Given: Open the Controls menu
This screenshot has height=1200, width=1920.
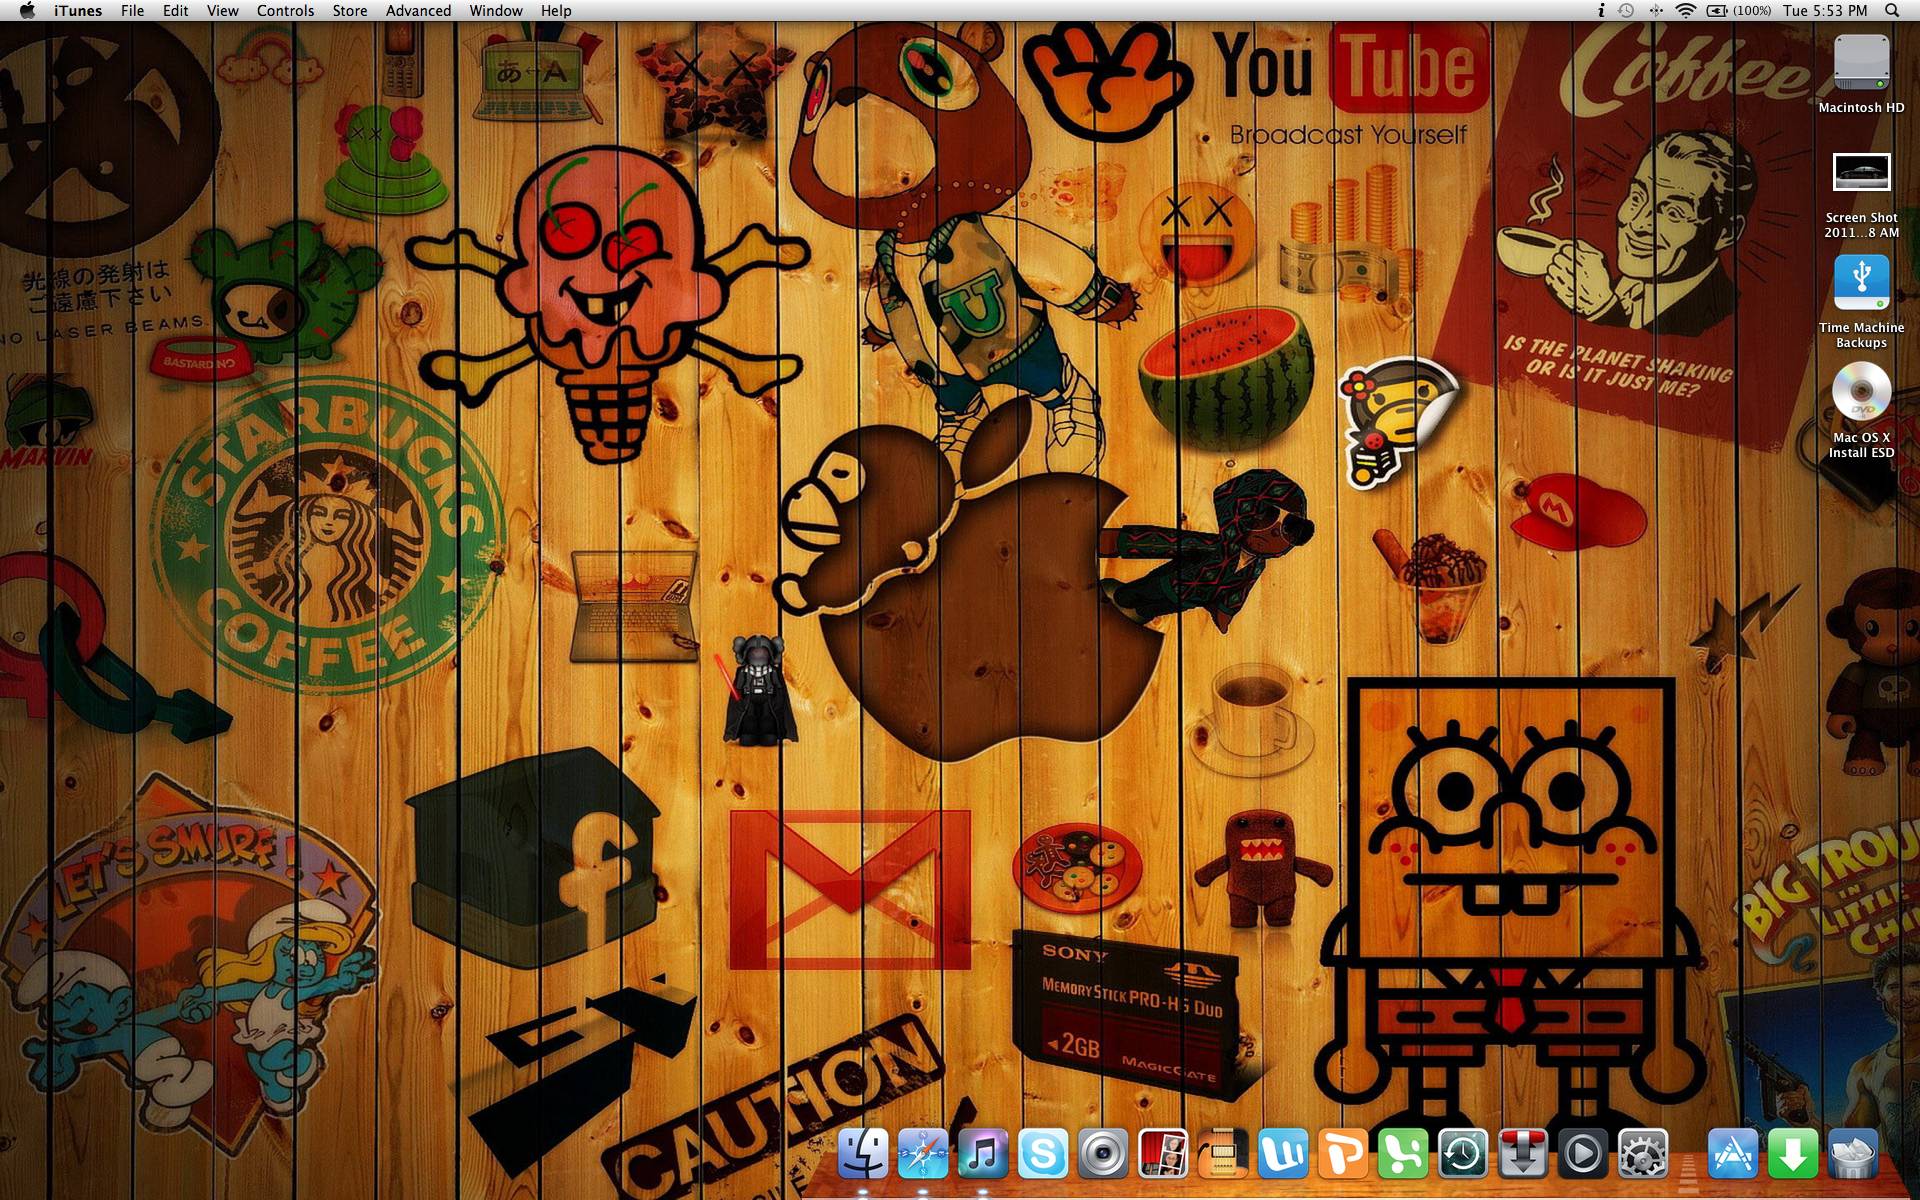Looking at the screenshot, I should click(x=285, y=11).
